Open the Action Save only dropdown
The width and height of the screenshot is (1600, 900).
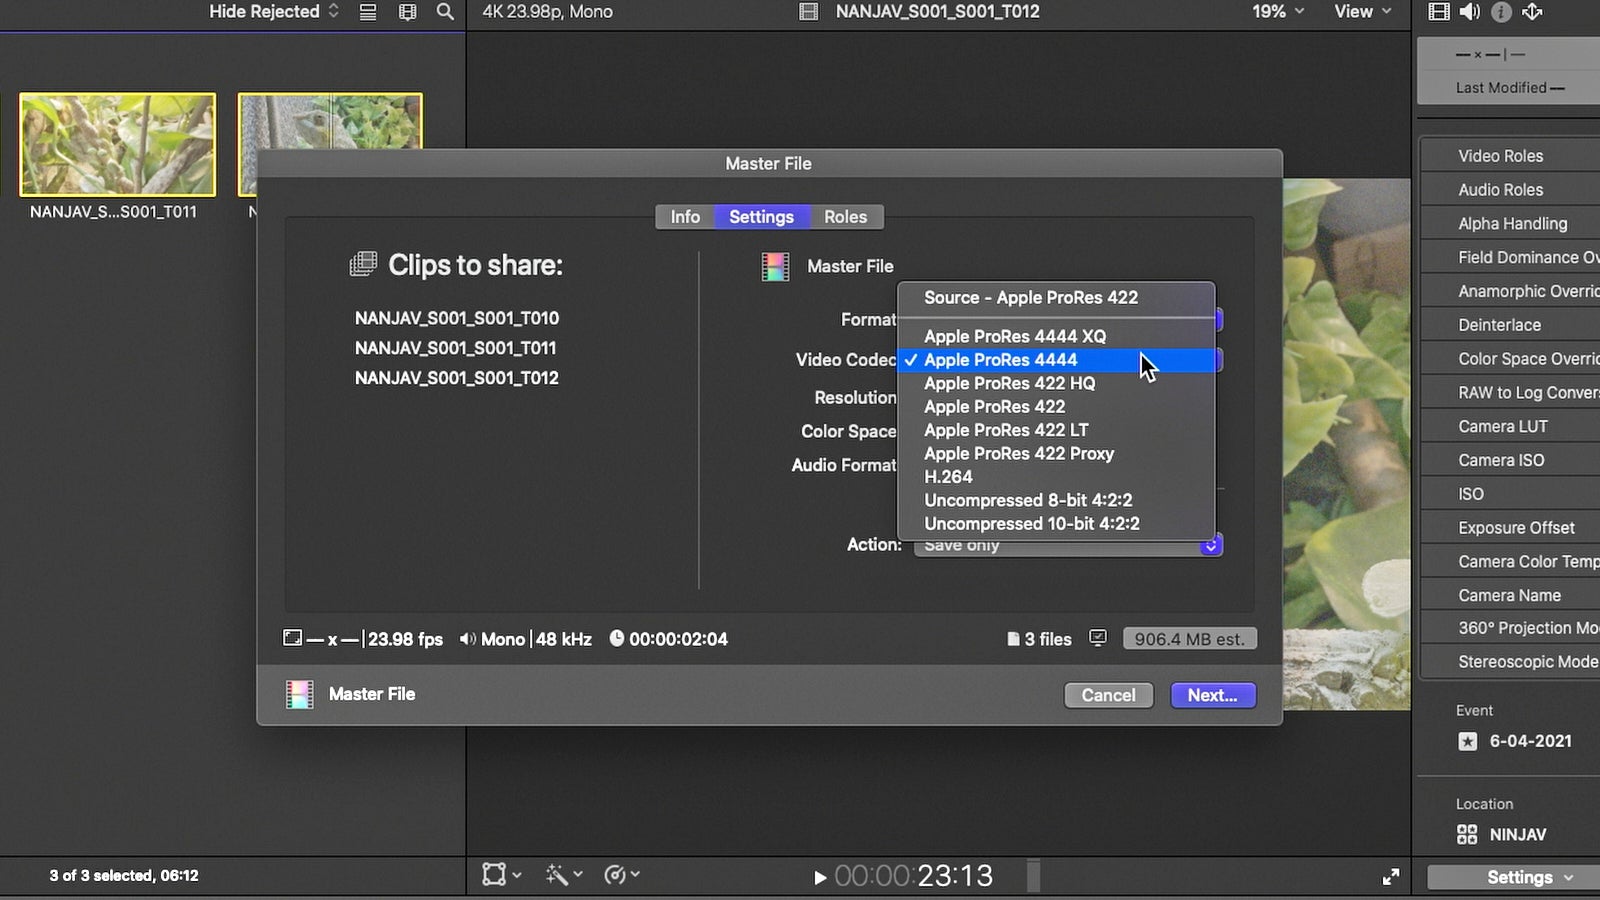pos(1068,546)
